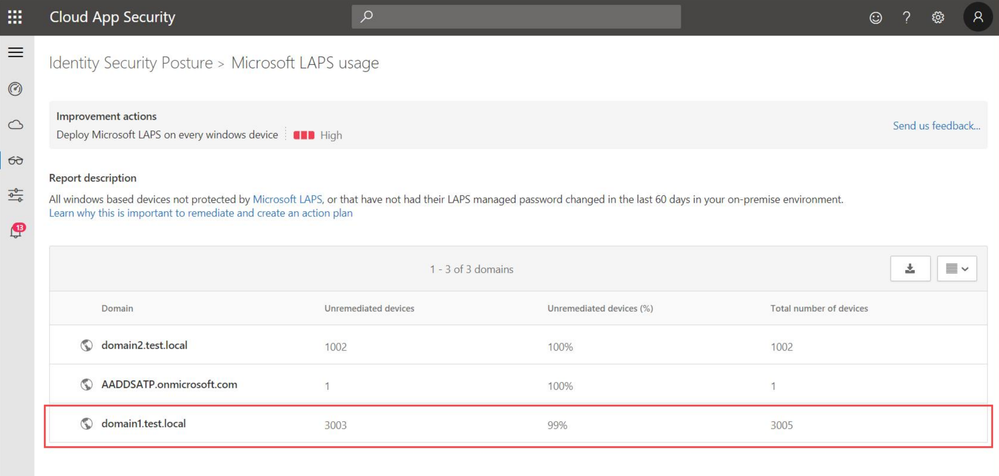
Task: Expand the hamburger navigation menu
Action: point(15,52)
